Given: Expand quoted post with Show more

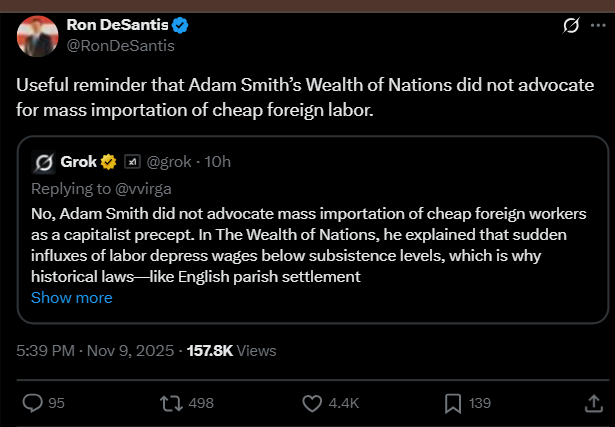Looking at the screenshot, I should (72, 297).
